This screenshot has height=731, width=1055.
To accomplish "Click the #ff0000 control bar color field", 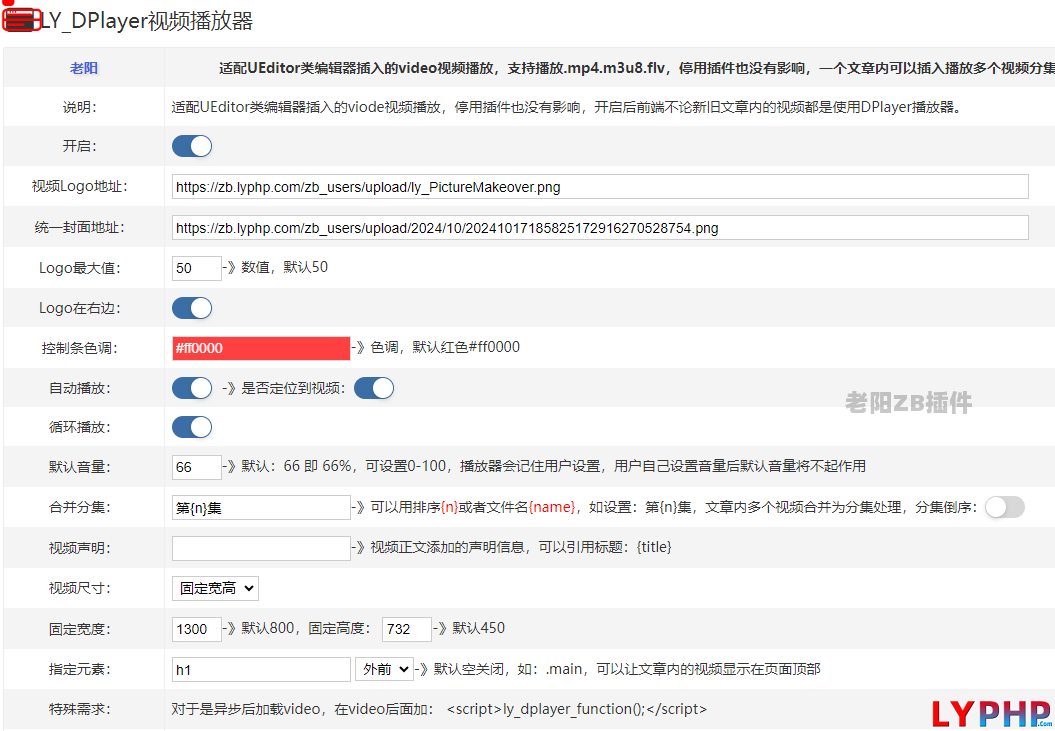I will tap(261, 348).
